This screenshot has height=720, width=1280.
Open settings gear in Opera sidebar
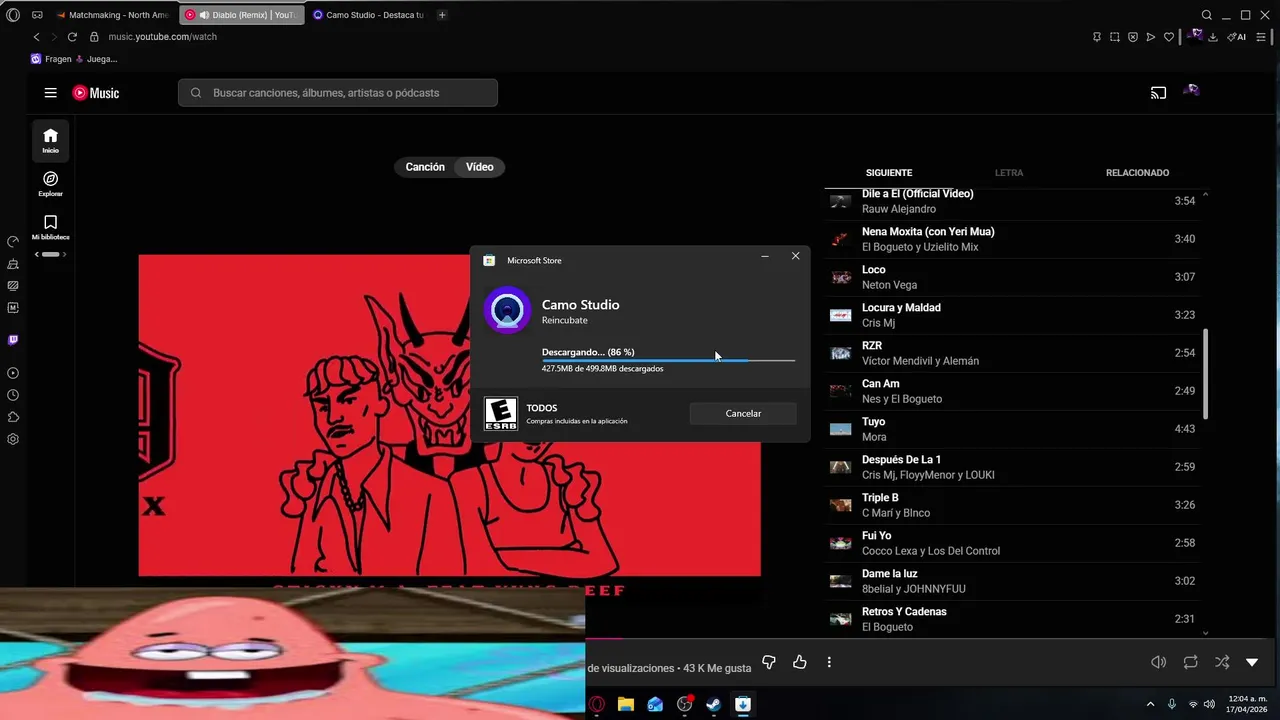(x=13, y=439)
